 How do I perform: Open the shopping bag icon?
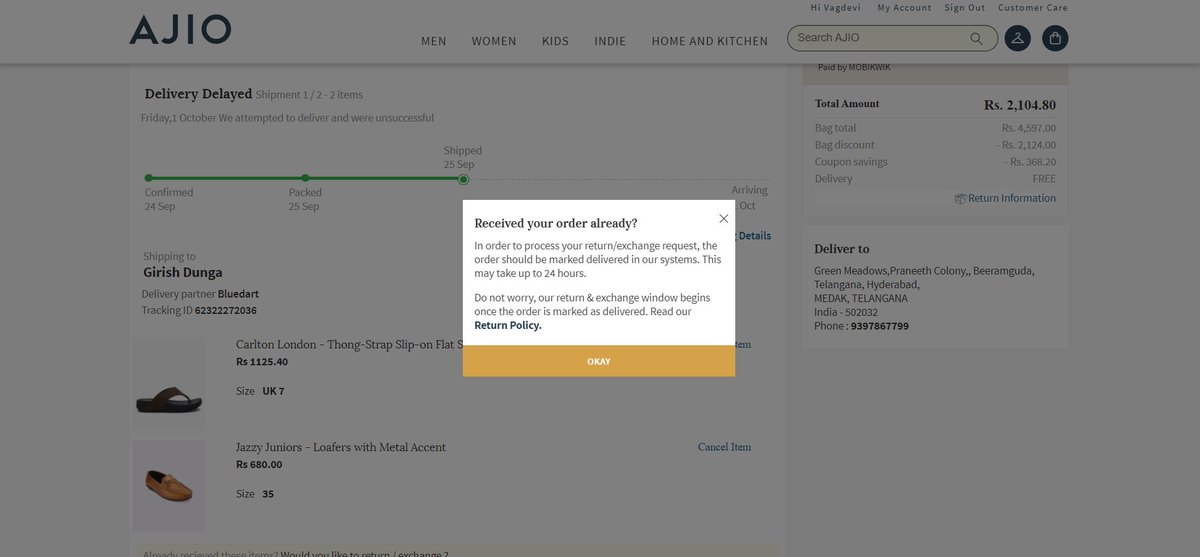coord(1055,39)
